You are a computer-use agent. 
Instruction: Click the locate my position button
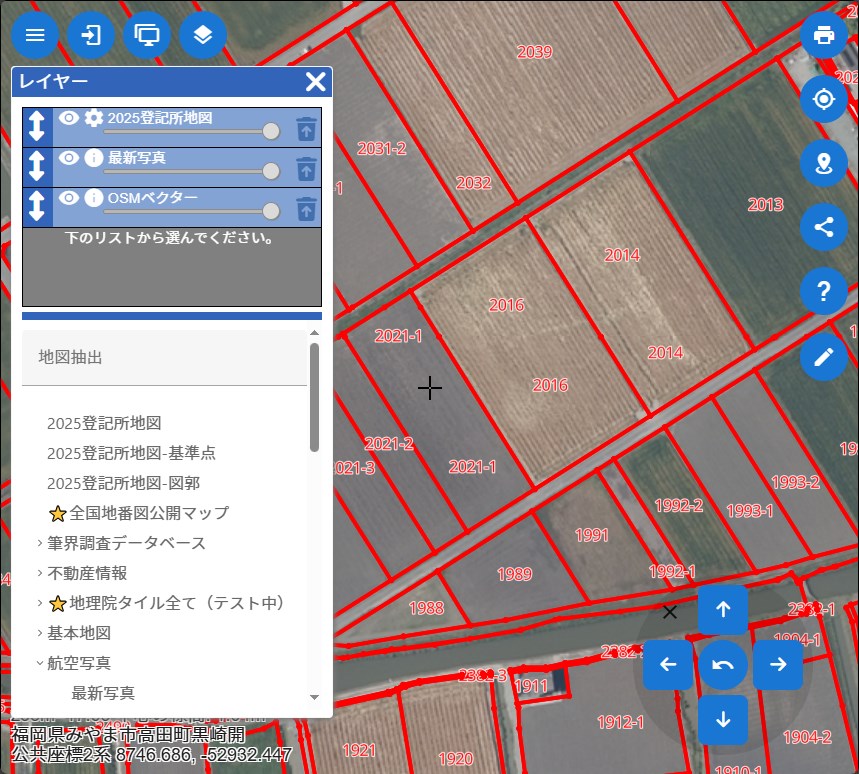tap(824, 99)
